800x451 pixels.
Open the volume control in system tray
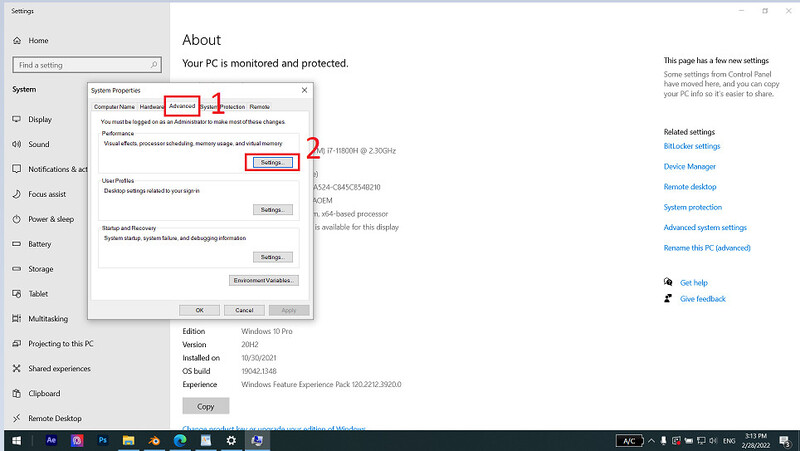(713, 441)
